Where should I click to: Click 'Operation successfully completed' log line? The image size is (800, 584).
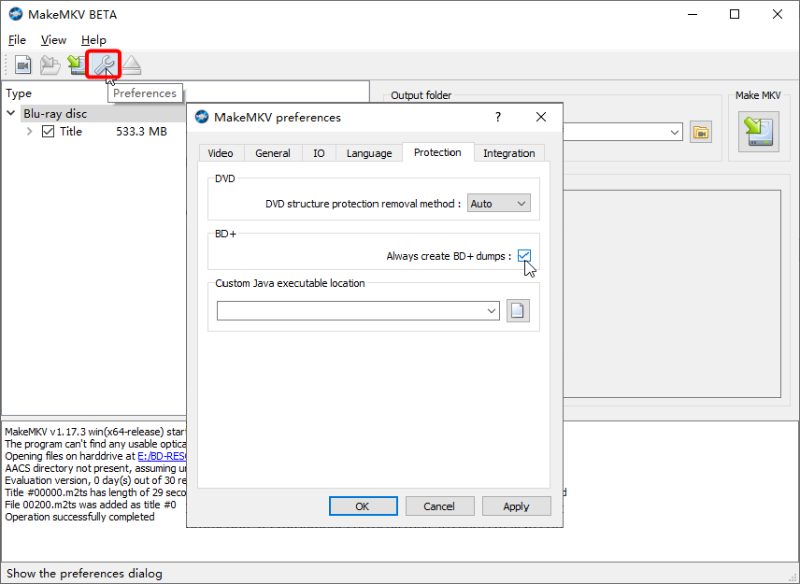click(80, 517)
